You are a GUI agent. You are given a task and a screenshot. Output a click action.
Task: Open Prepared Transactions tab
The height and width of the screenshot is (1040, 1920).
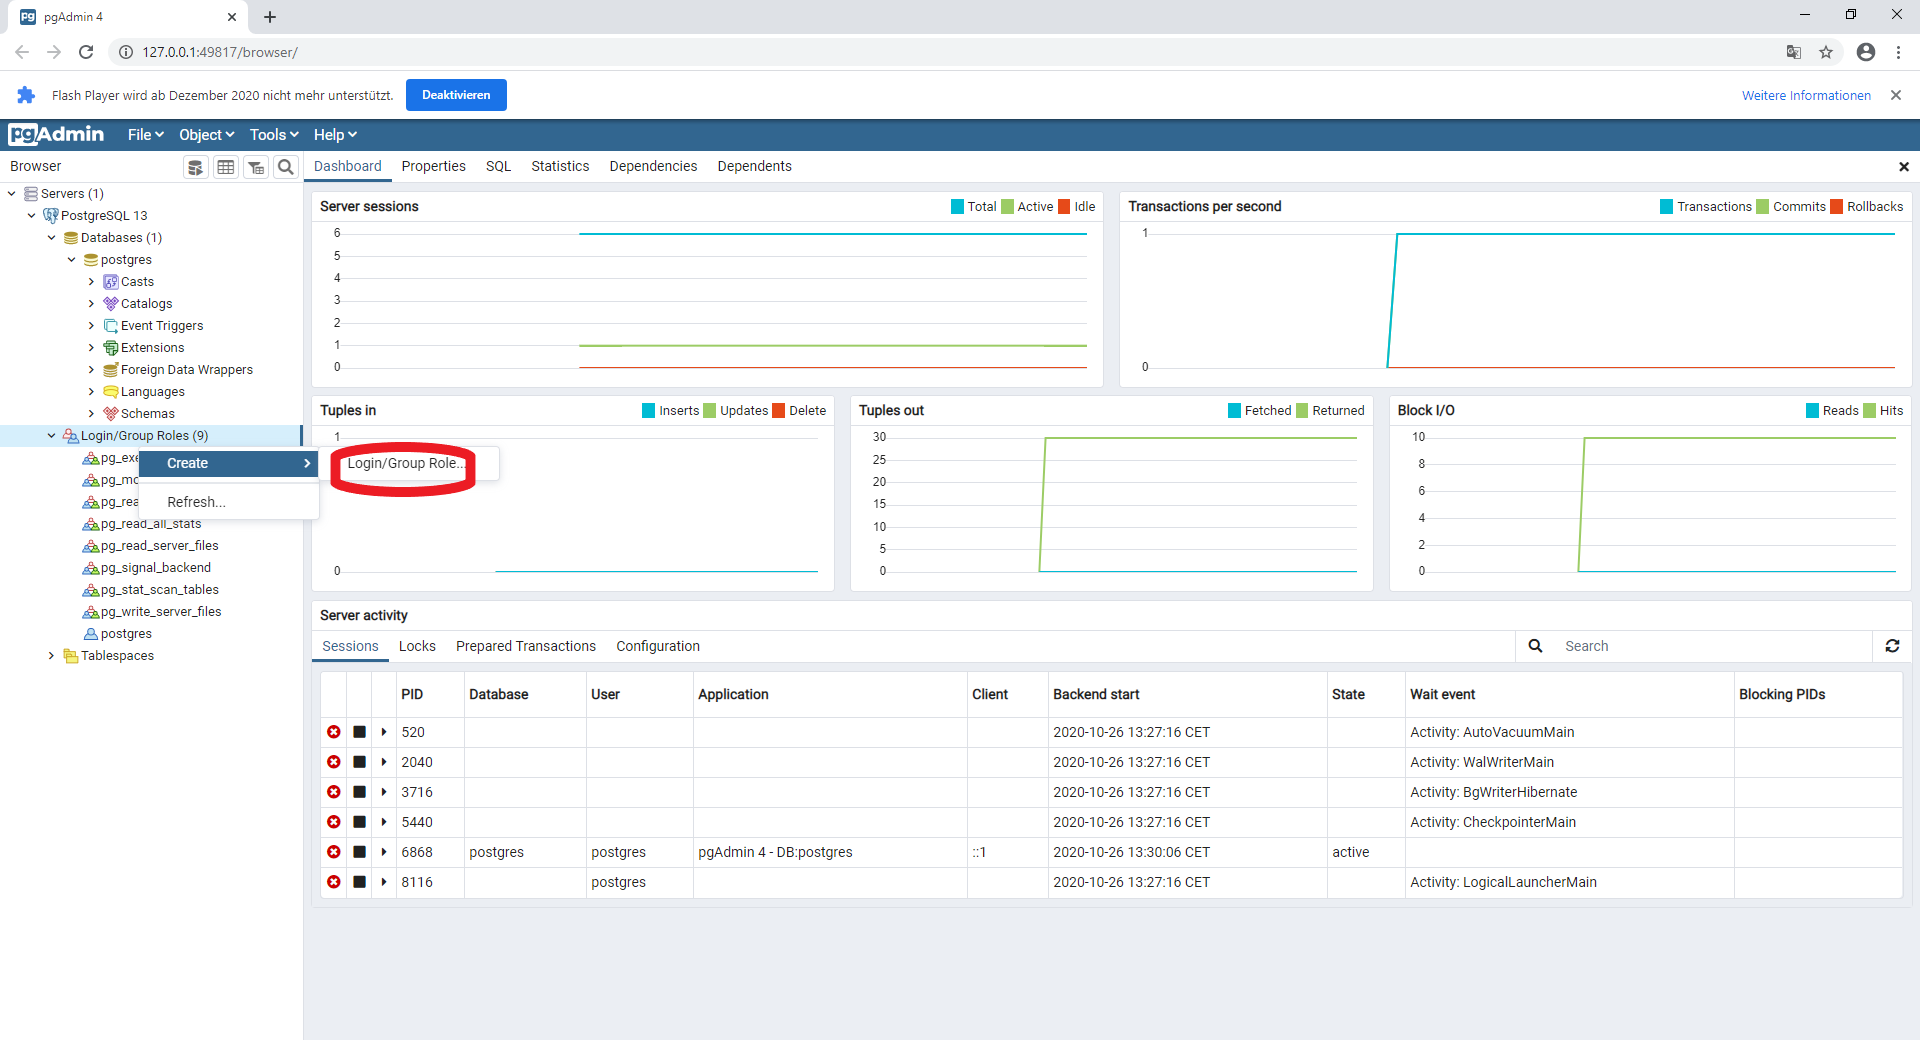[526, 647]
